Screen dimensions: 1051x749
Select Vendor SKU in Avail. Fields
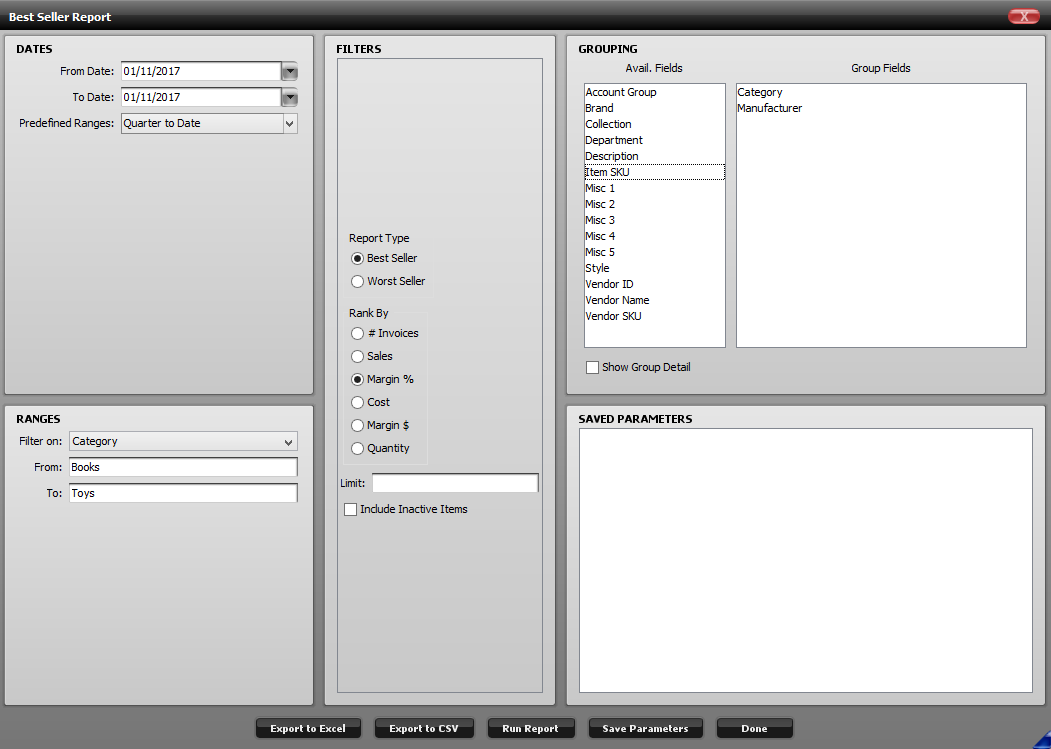654,316
